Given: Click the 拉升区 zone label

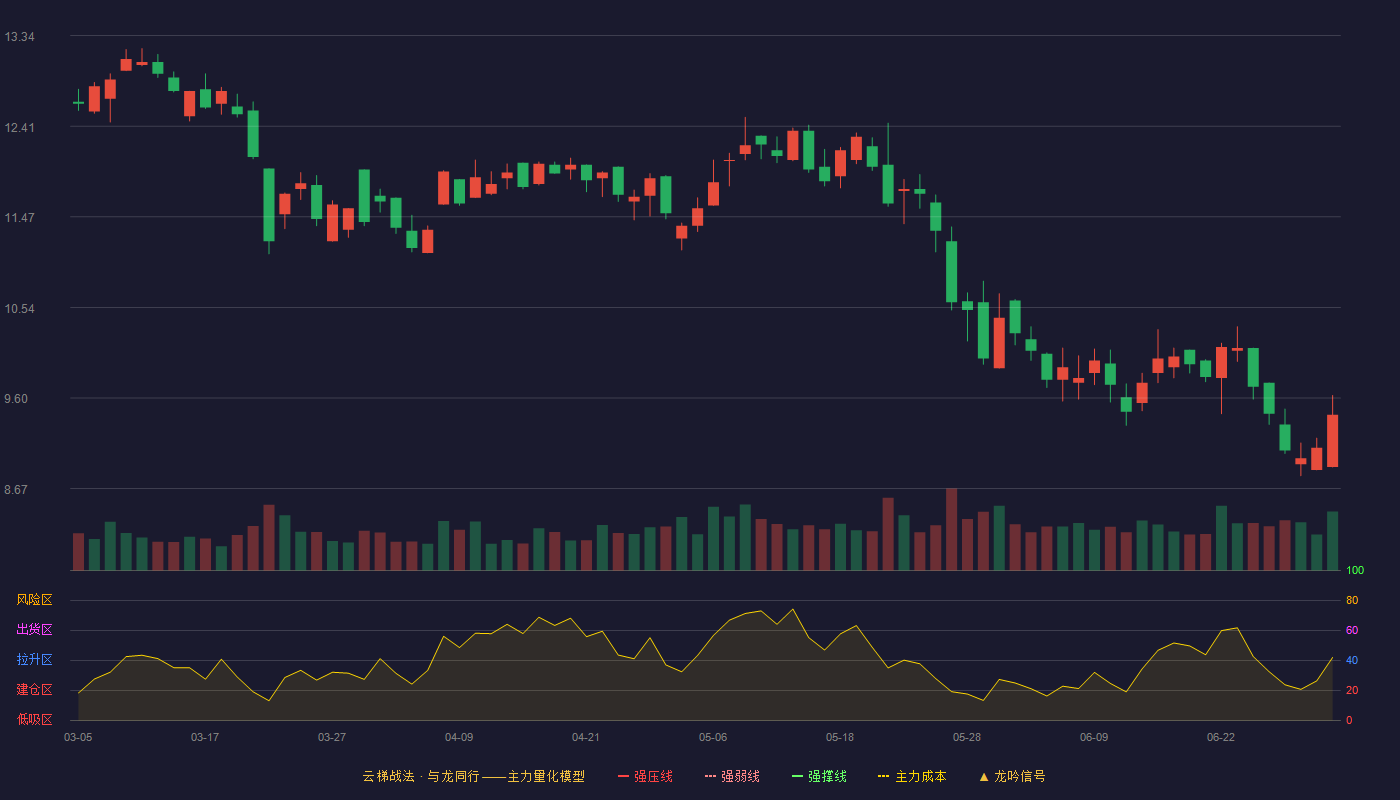Looking at the screenshot, I should pos(34,660).
